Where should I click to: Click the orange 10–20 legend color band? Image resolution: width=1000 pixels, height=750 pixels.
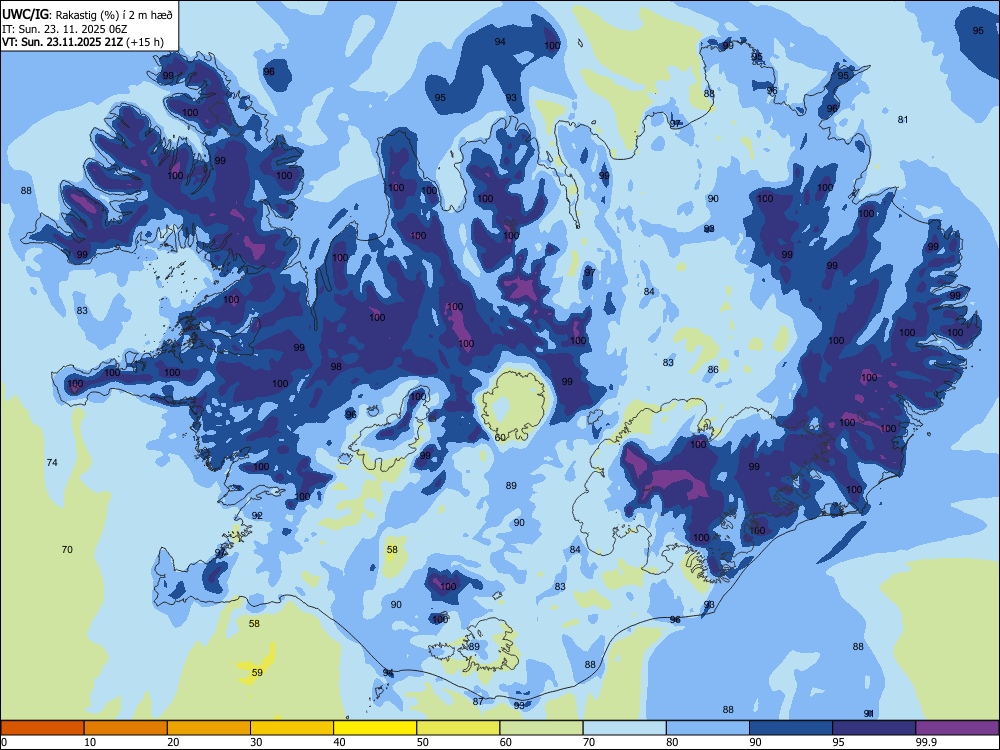coord(126,728)
